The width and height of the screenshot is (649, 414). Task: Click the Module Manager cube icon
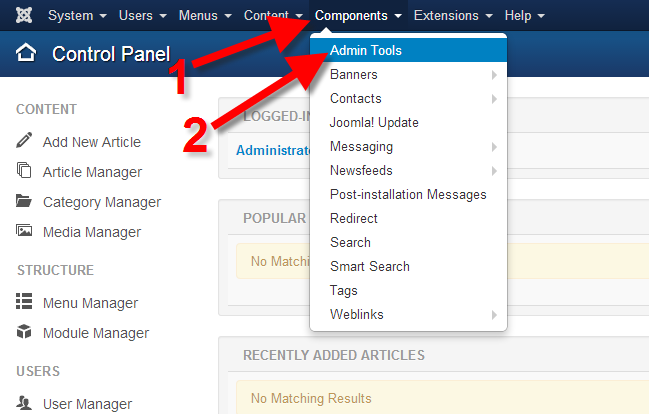(24, 332)
